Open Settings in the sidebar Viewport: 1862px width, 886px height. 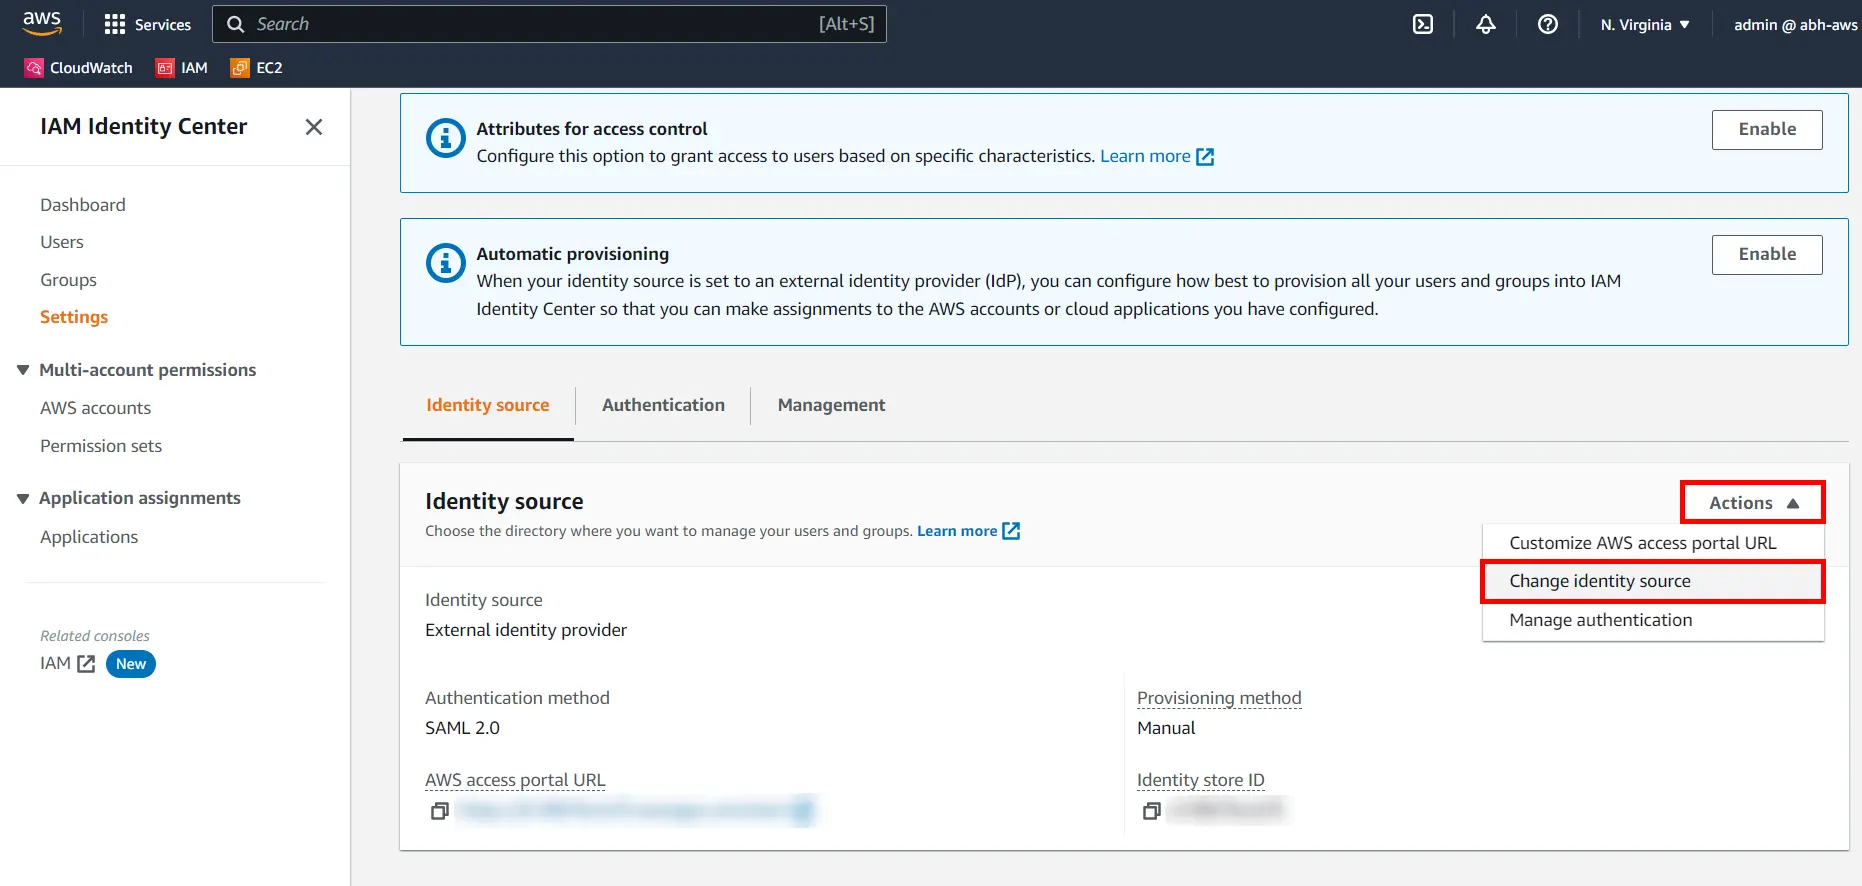(74, 317)
